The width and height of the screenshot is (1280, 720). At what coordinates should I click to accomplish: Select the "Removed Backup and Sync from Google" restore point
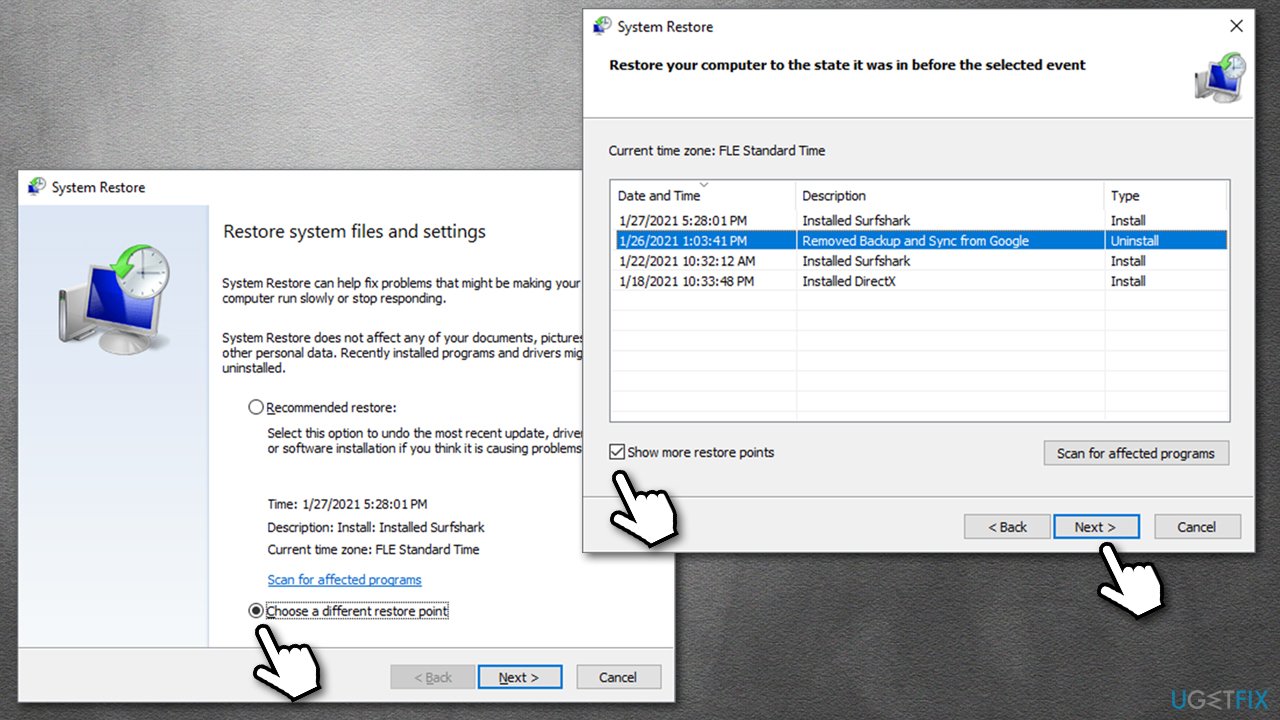913,240
